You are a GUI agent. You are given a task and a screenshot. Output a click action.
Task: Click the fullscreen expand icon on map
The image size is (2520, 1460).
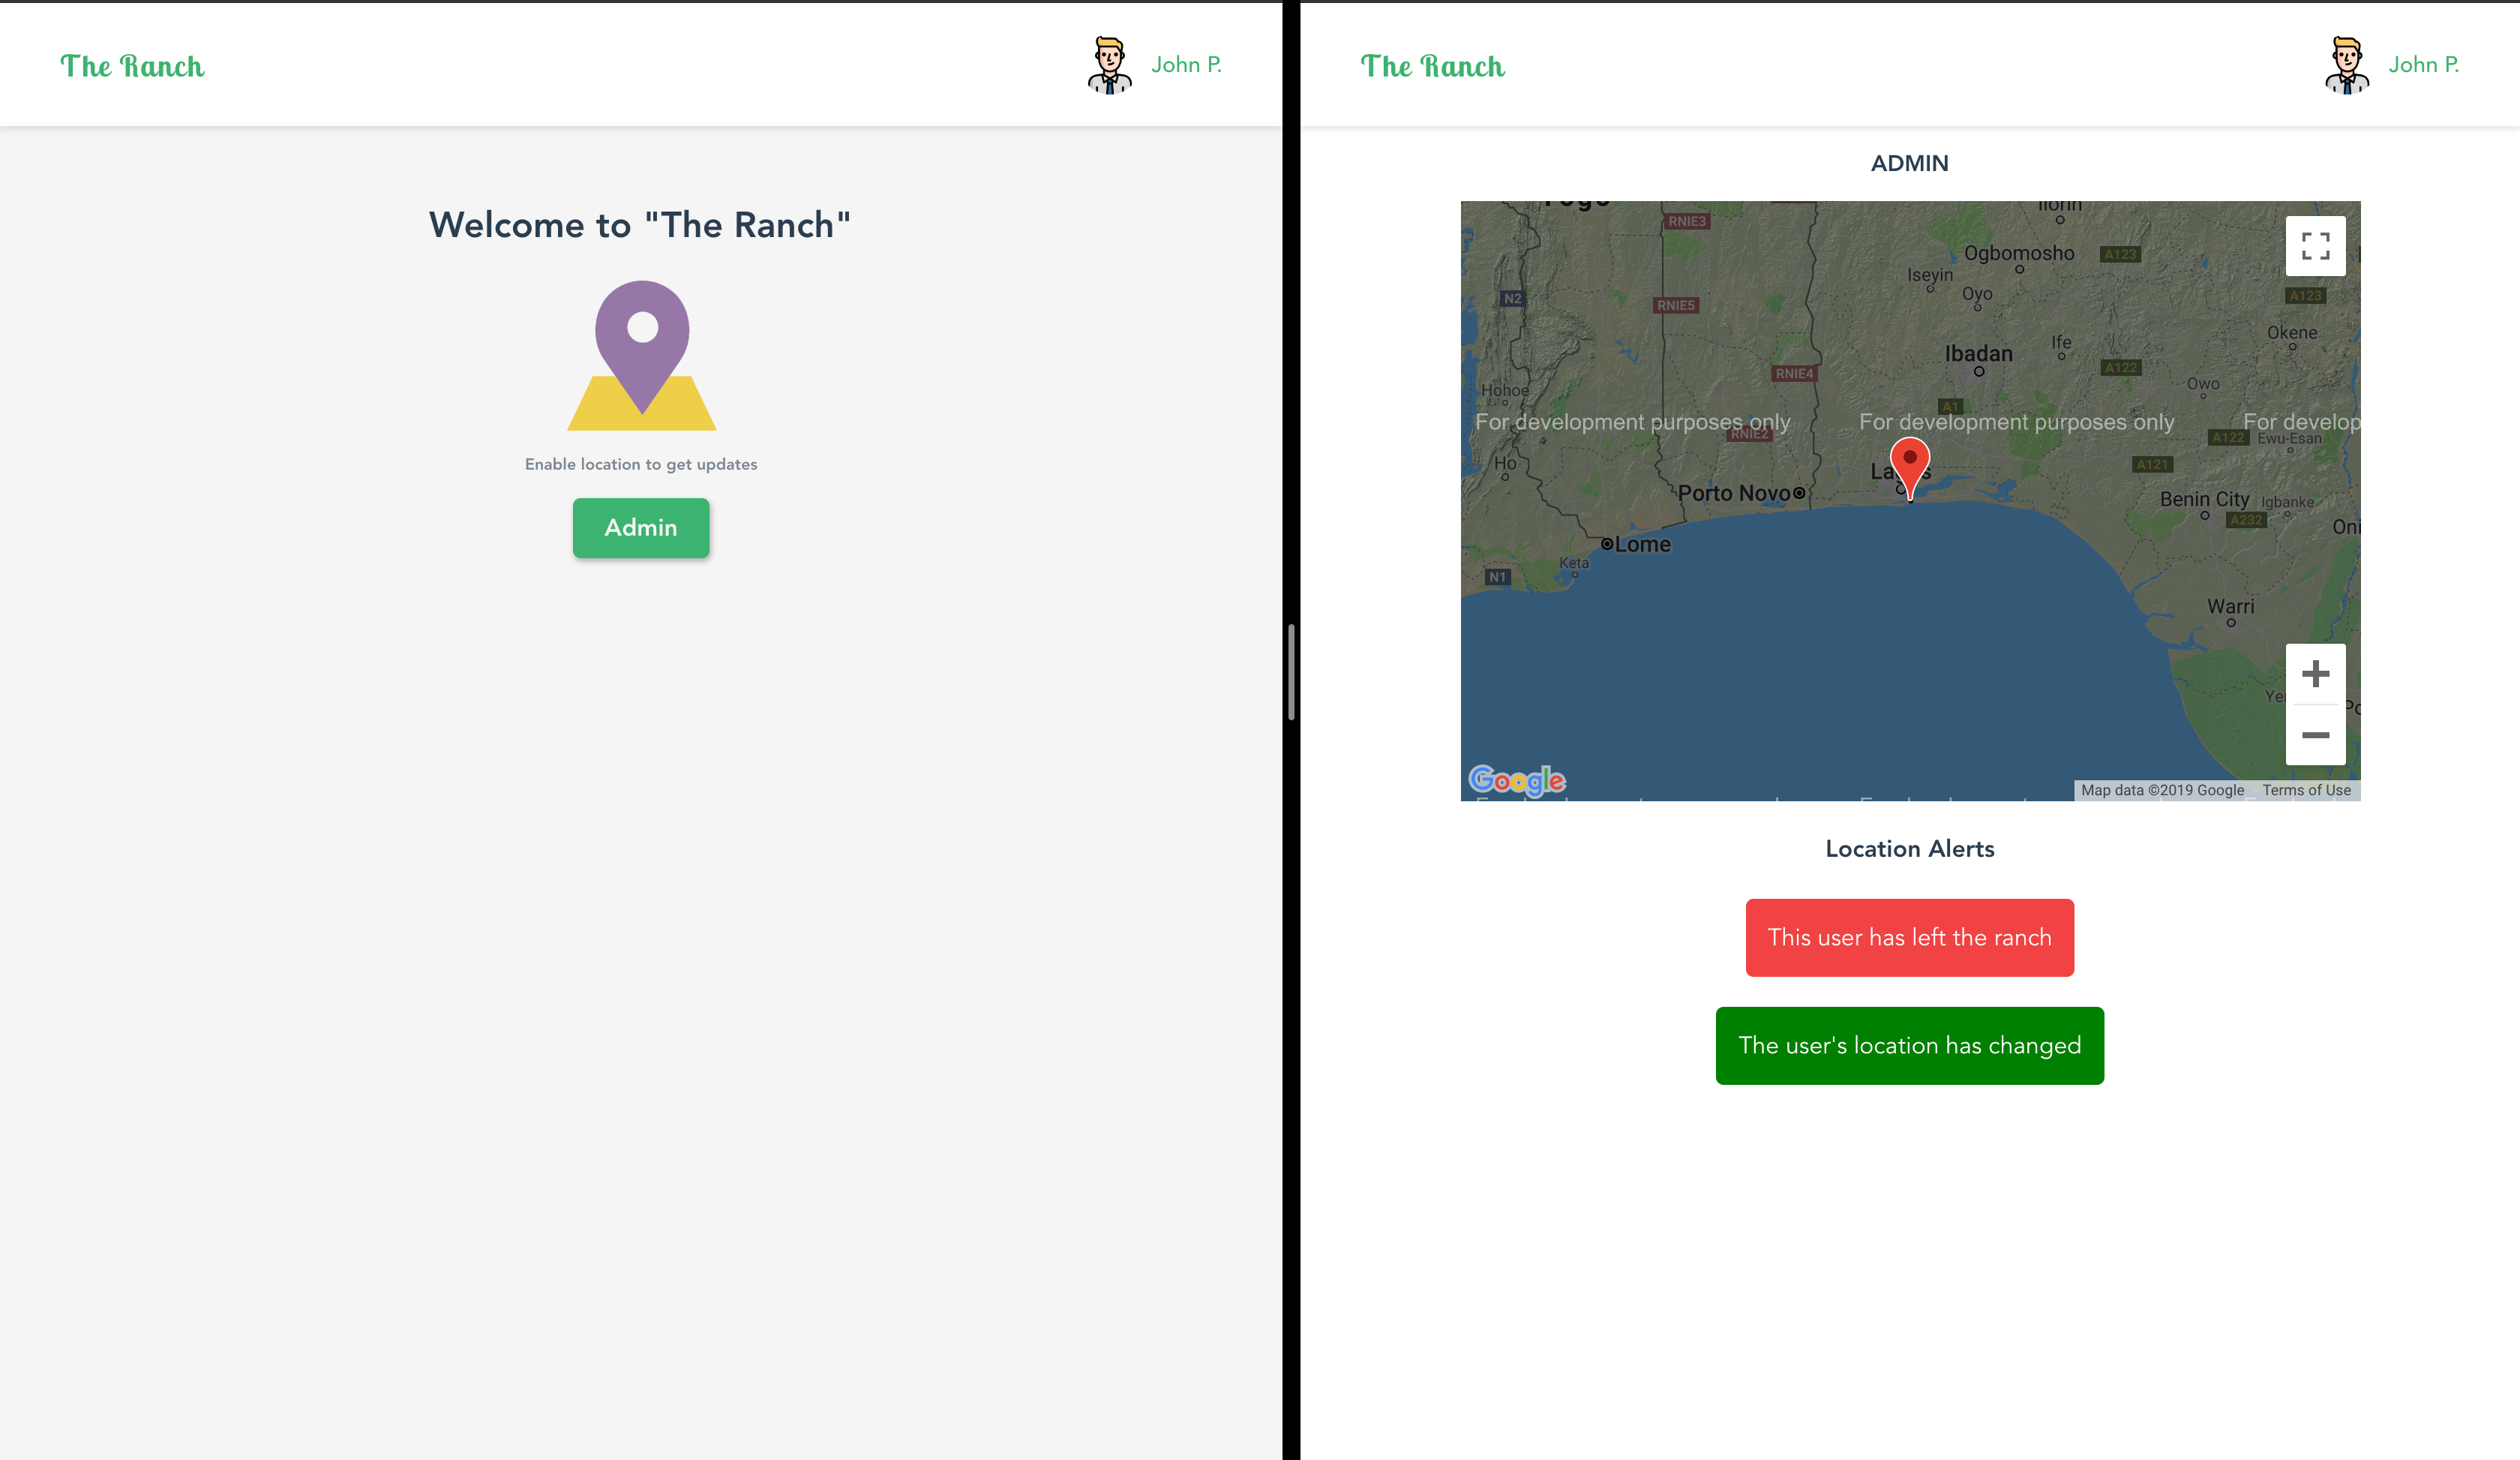(x=2311, y=243)
